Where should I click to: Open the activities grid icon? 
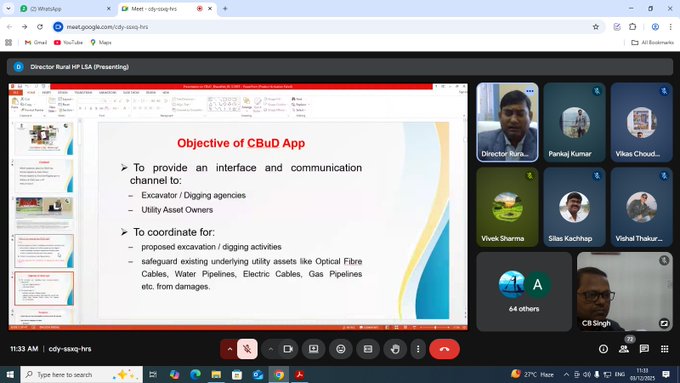[665, 349]
